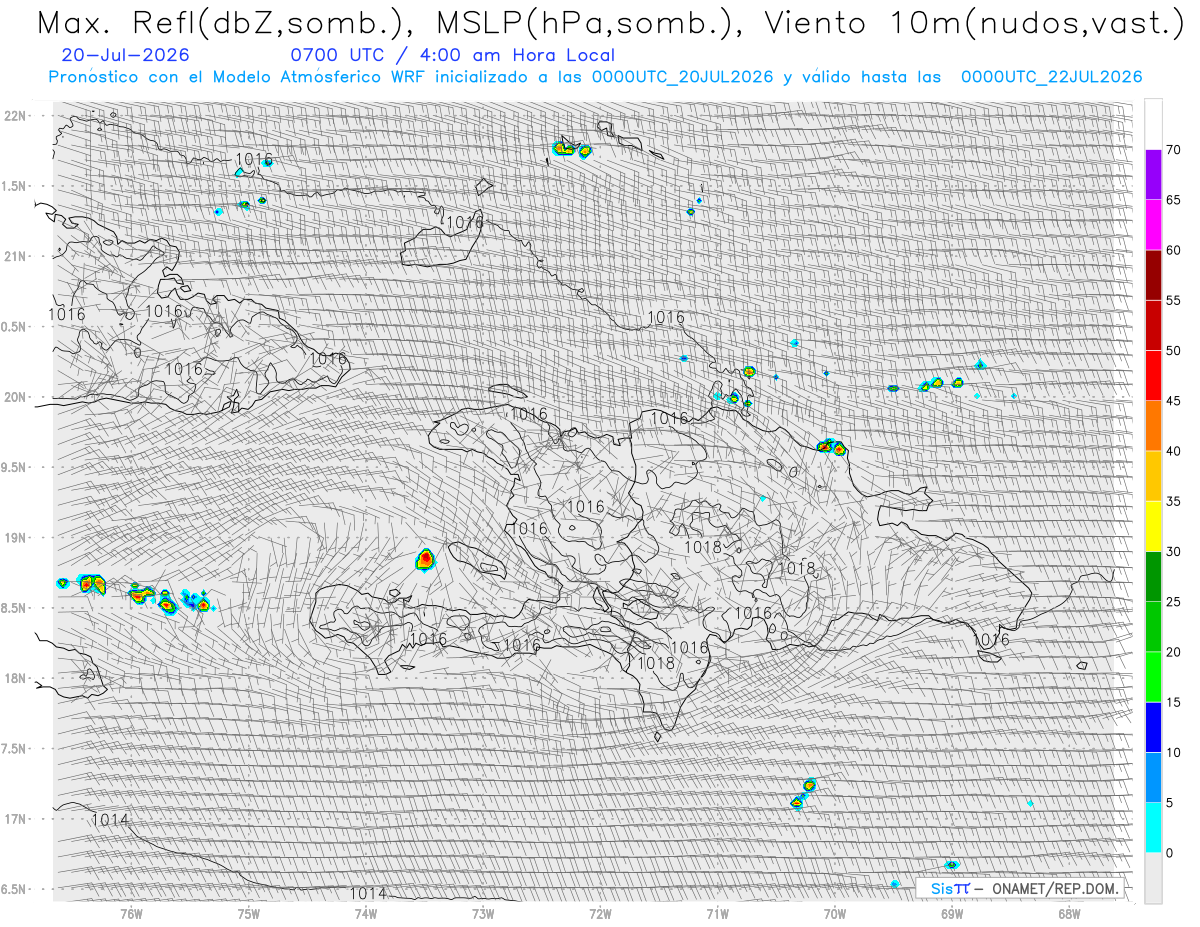The image size is (1200, 927).
Task: Click the "68W" longitude axis label
Action: click(1069, 913)
